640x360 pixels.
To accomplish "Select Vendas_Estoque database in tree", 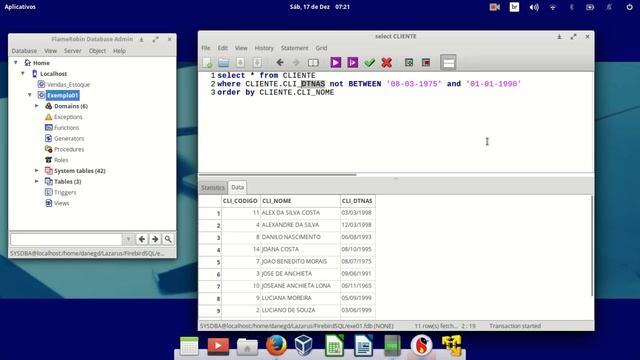I will coord(68,84).
